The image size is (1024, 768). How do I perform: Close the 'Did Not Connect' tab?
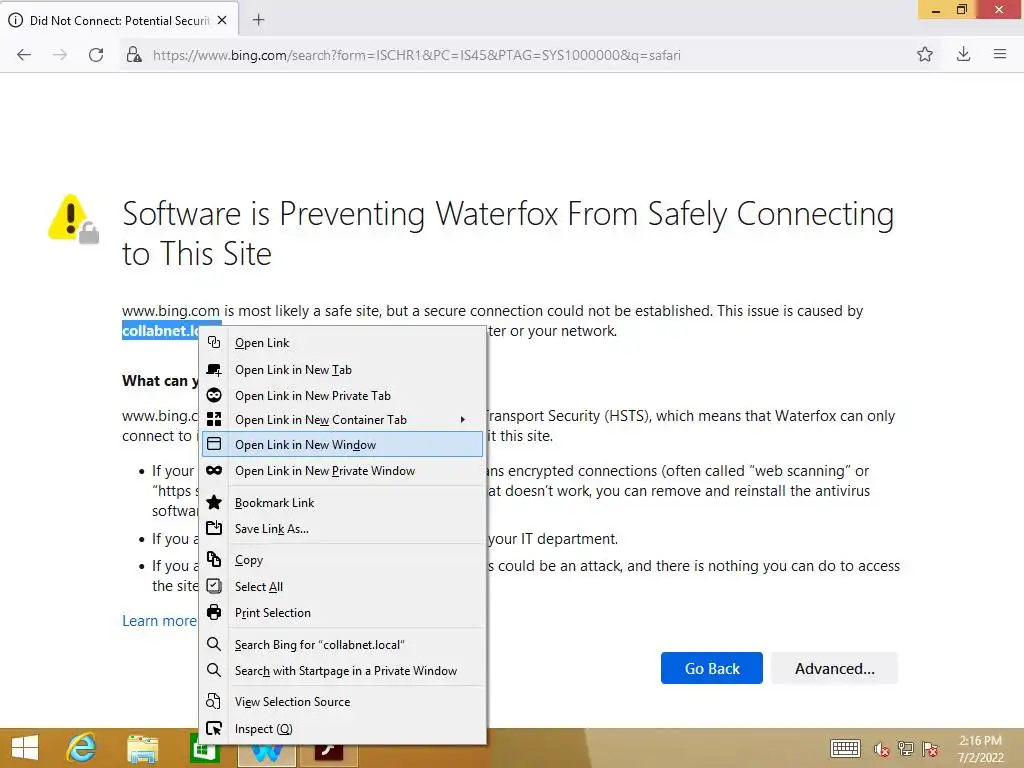click(222, 20)
